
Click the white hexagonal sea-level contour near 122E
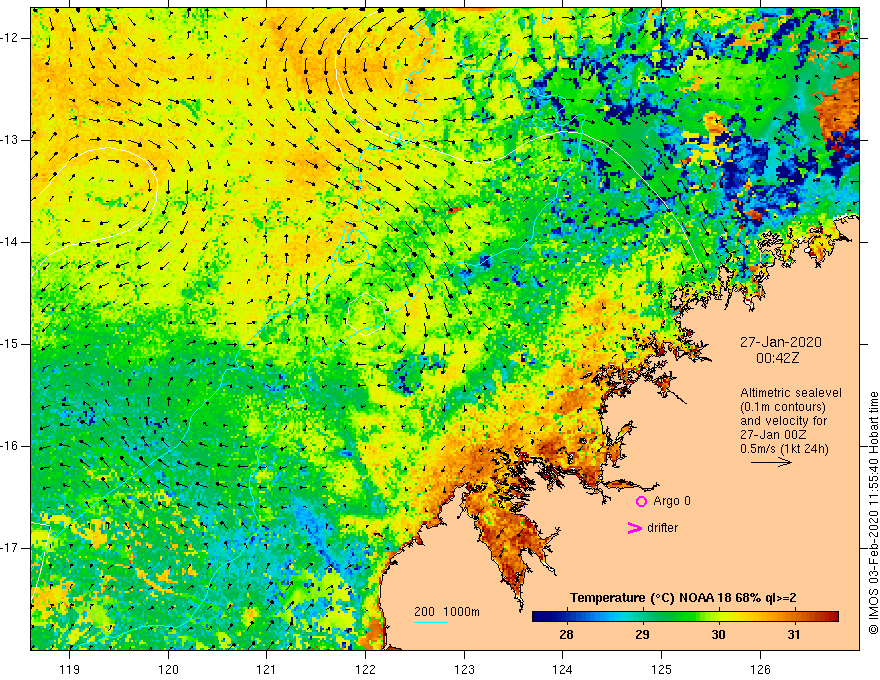tap(366, 314)
